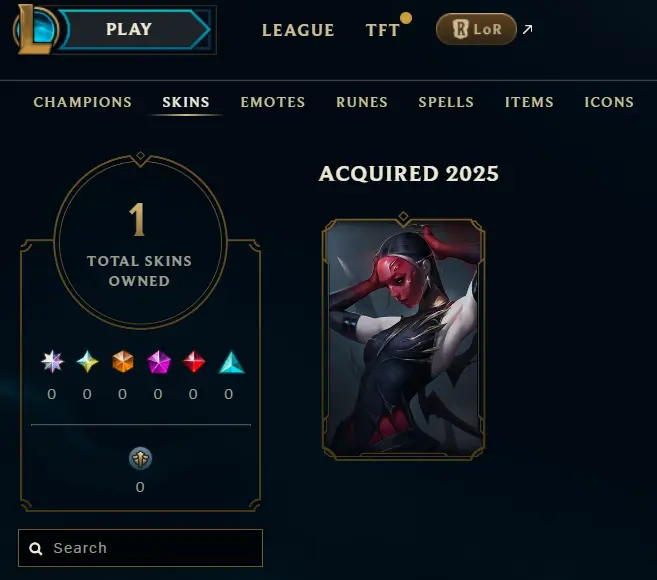Select the acquired 2025 skin card

pyautogui.click(x=404, y=338)
